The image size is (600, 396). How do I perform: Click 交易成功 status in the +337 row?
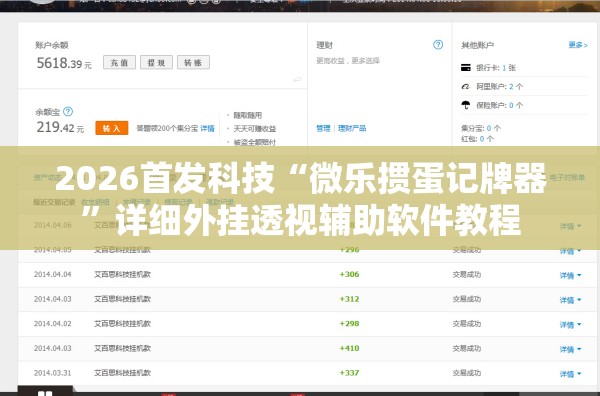tap(466, 373)
